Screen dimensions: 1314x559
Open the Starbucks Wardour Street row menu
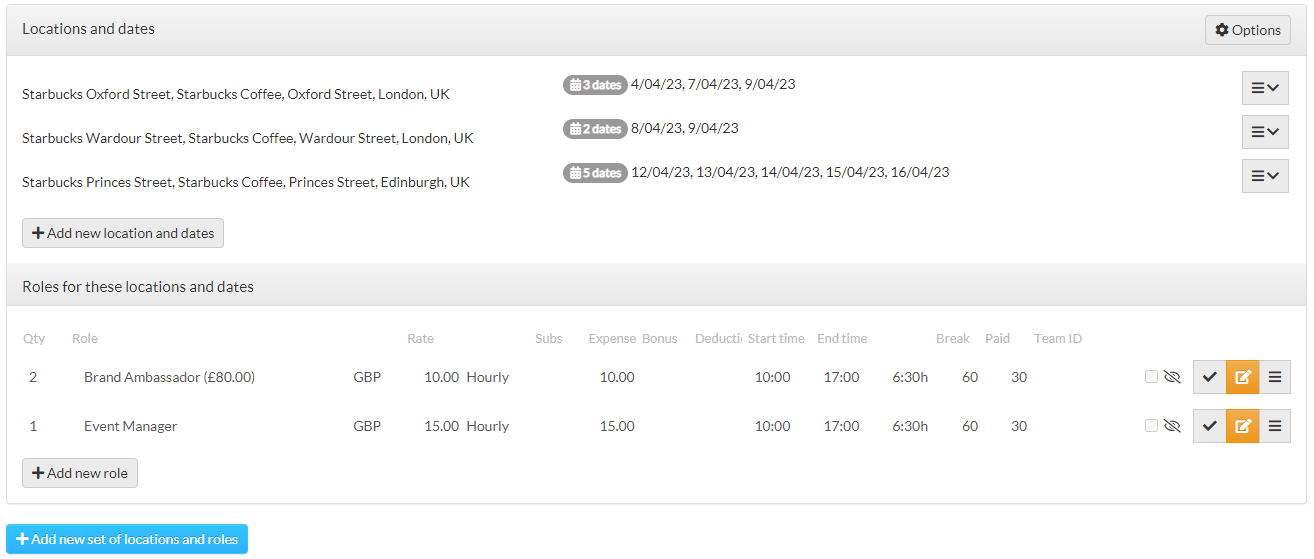coord(1265,132)
